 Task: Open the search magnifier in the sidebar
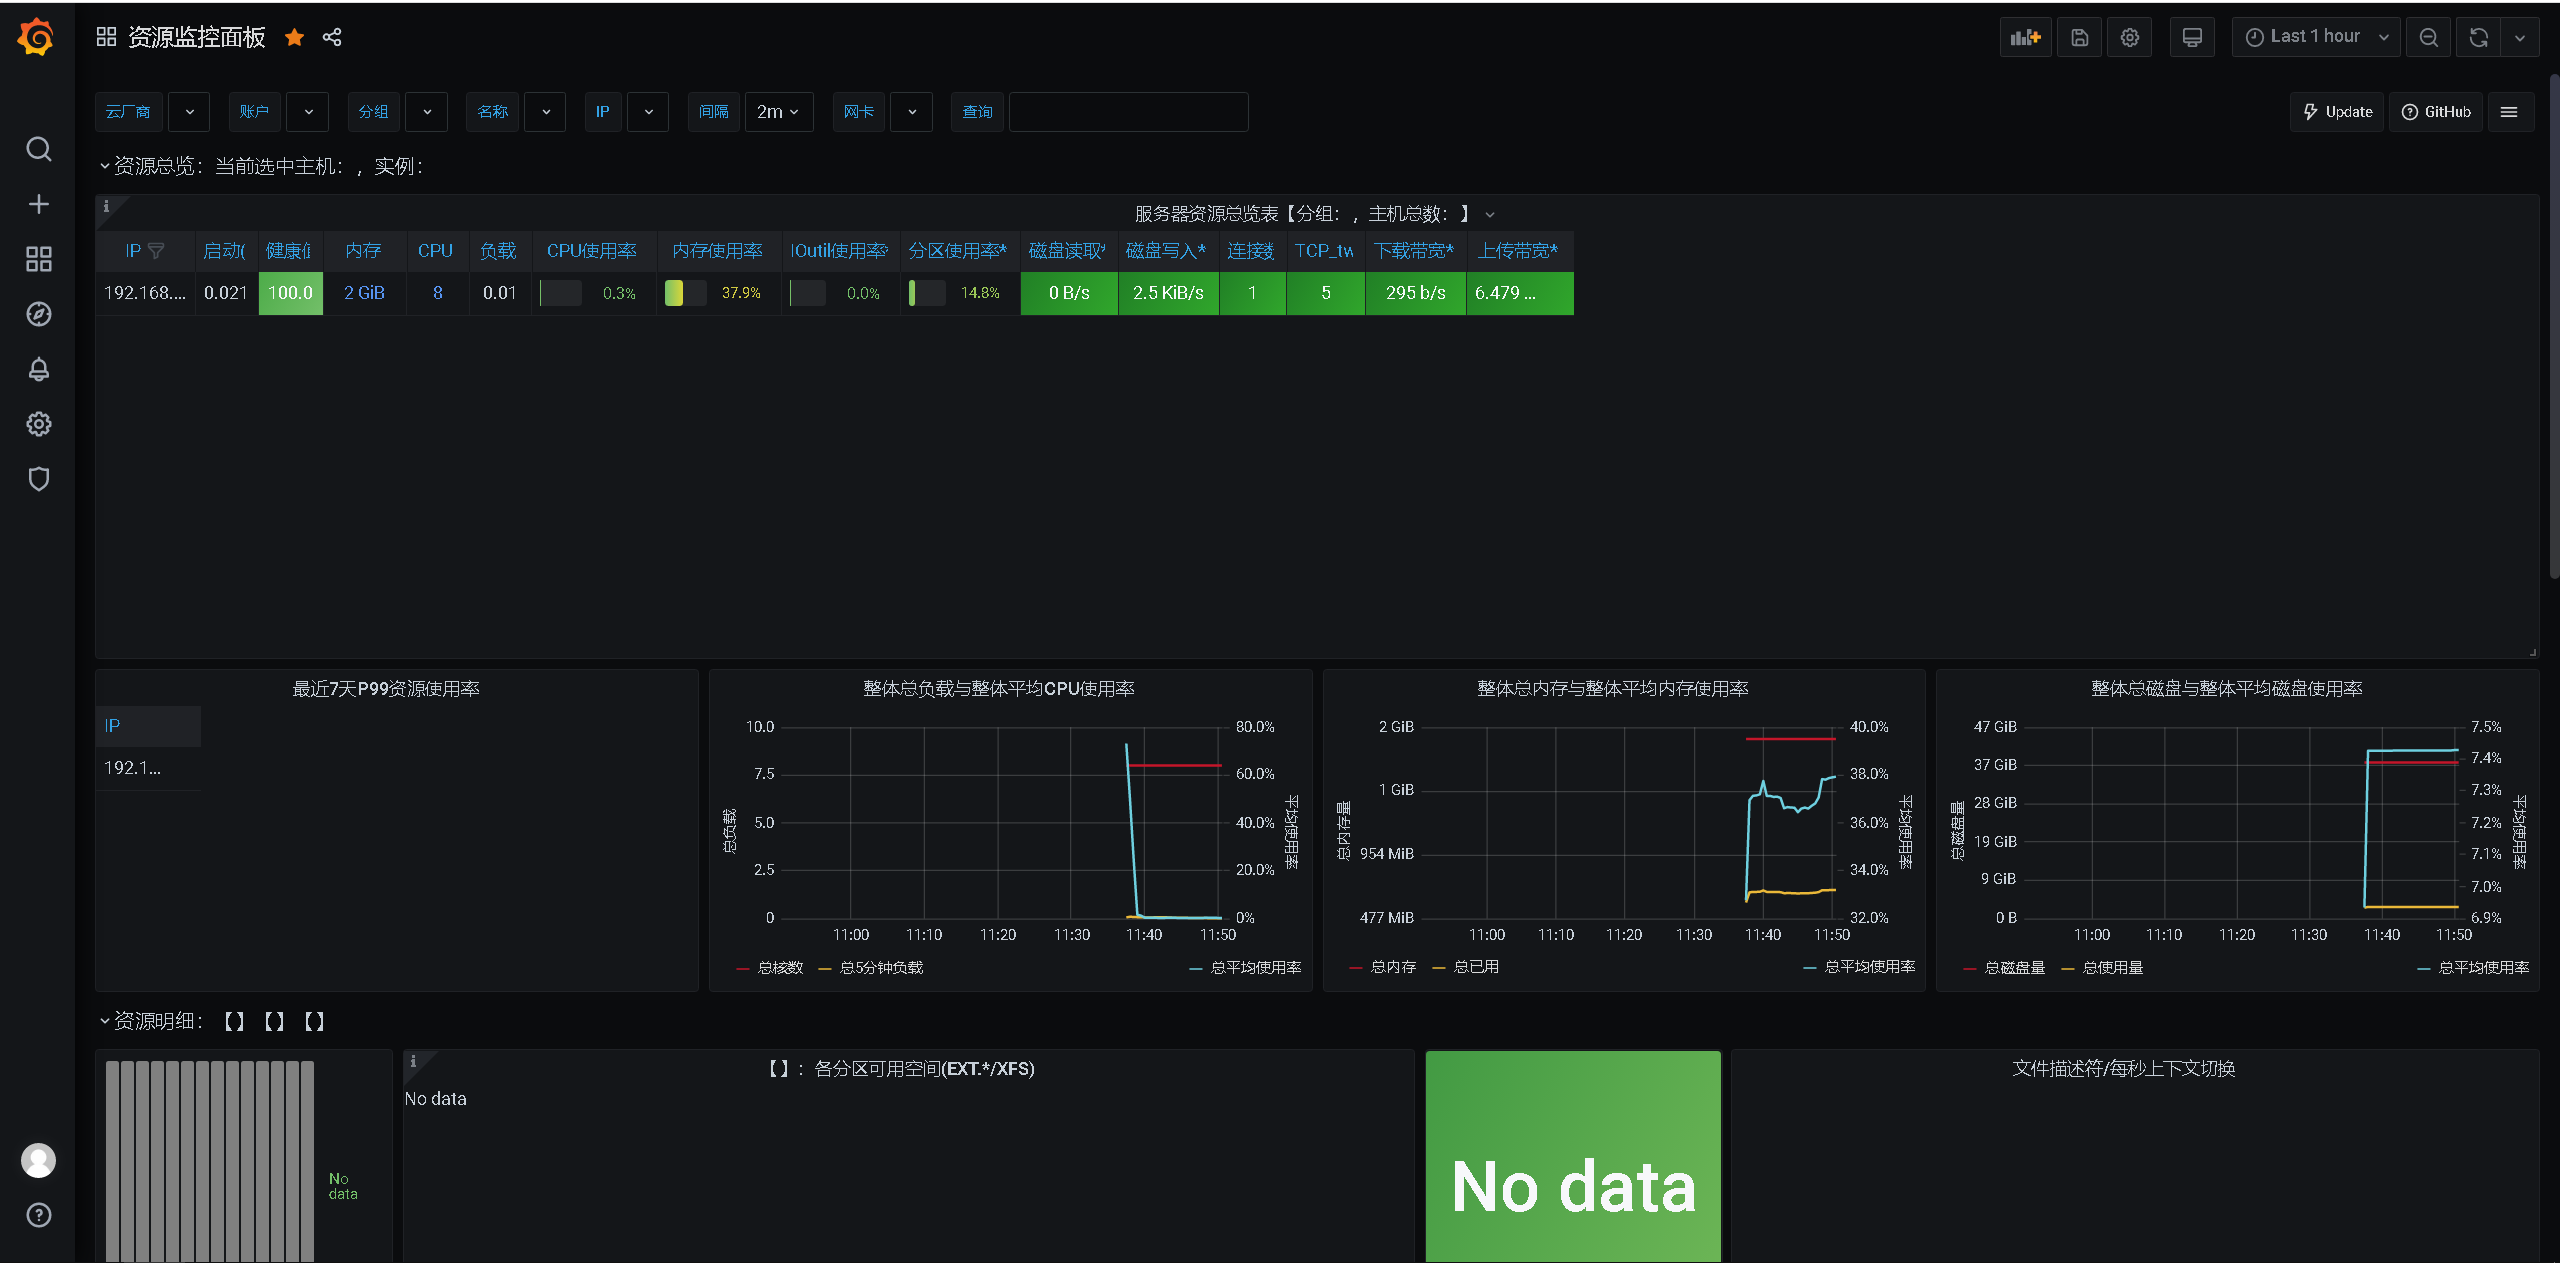pyautogui.click(x=38, y=149)
